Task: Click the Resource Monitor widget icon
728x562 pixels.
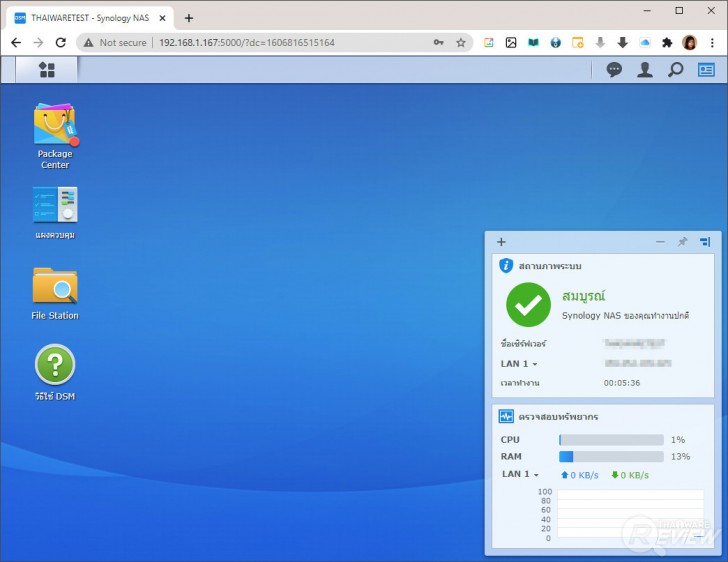Action: click(x=506, y=416)
